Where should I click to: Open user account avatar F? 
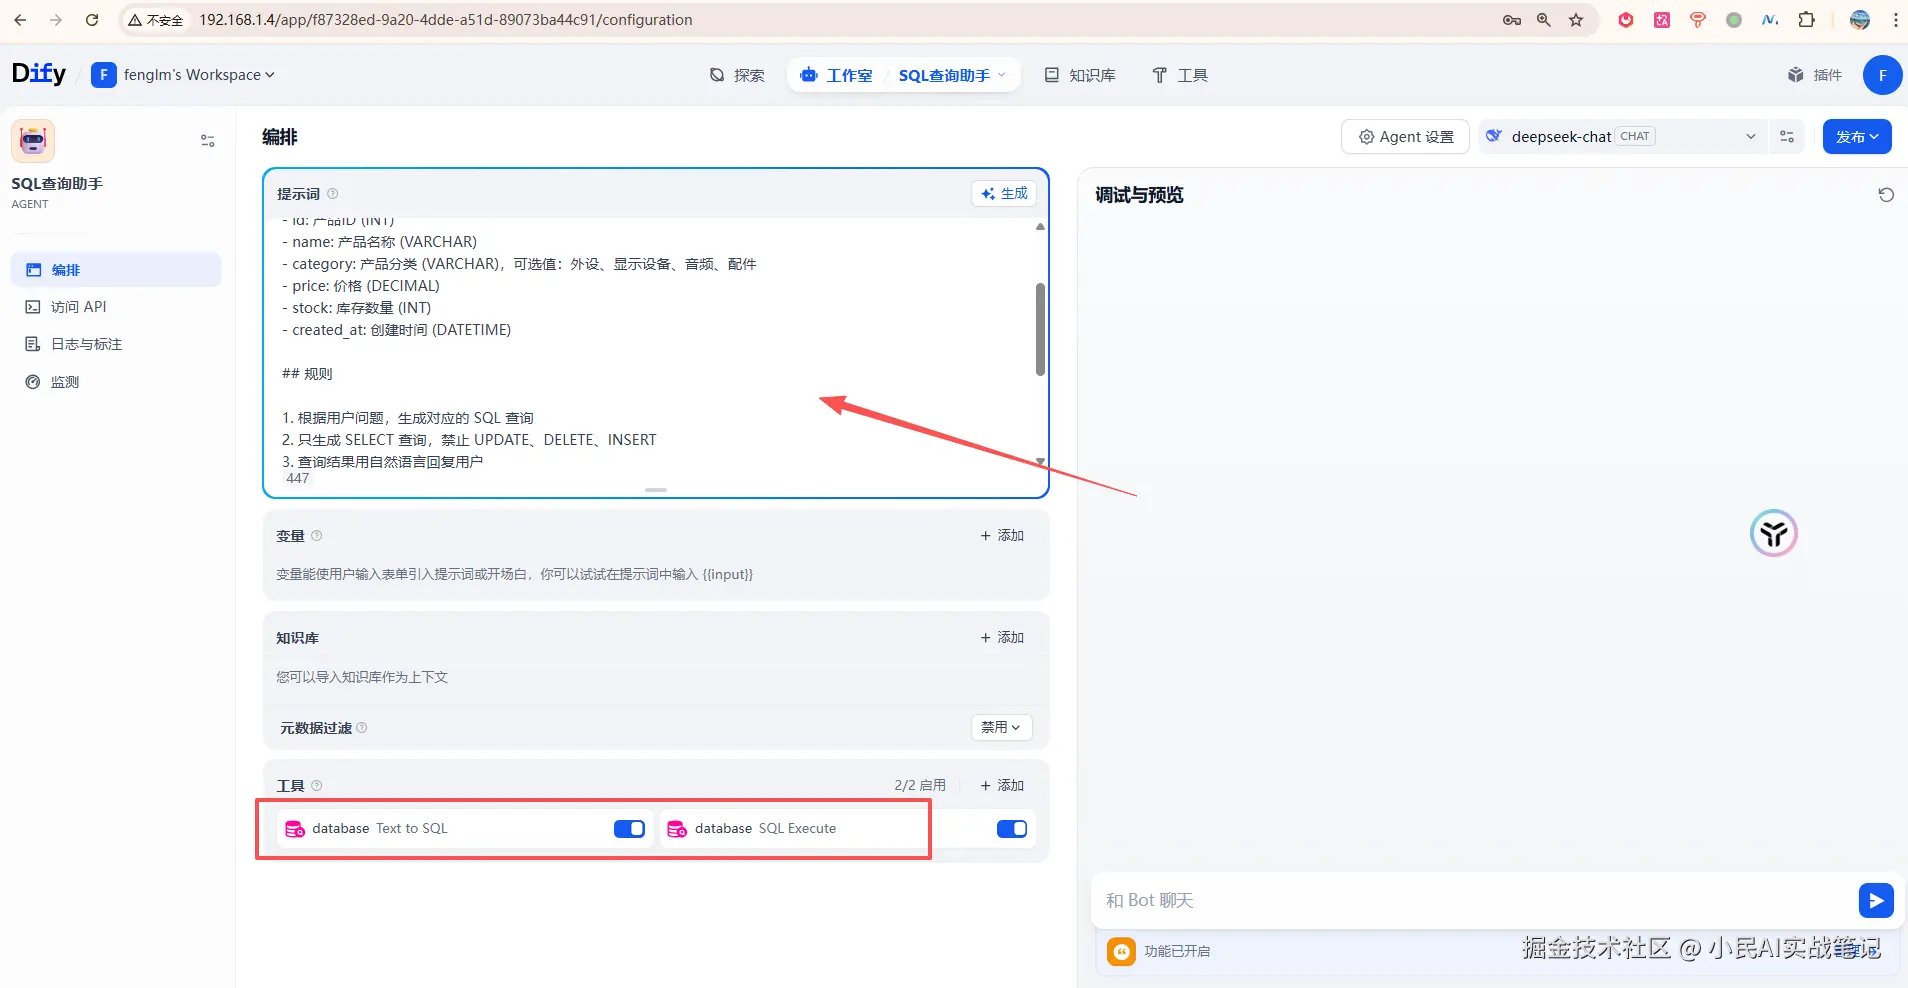[x=1882, y=75]
